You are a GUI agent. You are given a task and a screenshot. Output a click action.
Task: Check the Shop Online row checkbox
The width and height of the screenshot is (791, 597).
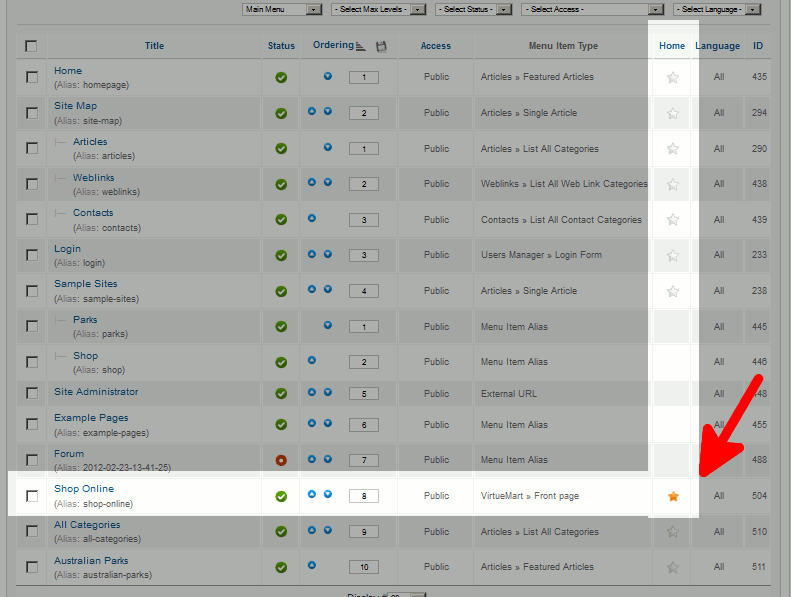tap(32, 496)
